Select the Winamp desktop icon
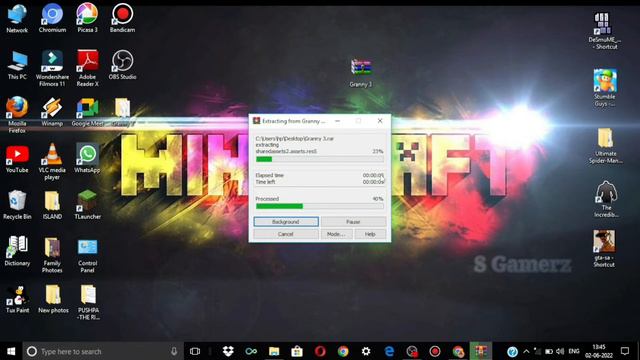640x360 pixels. click(x=52, y=112)
